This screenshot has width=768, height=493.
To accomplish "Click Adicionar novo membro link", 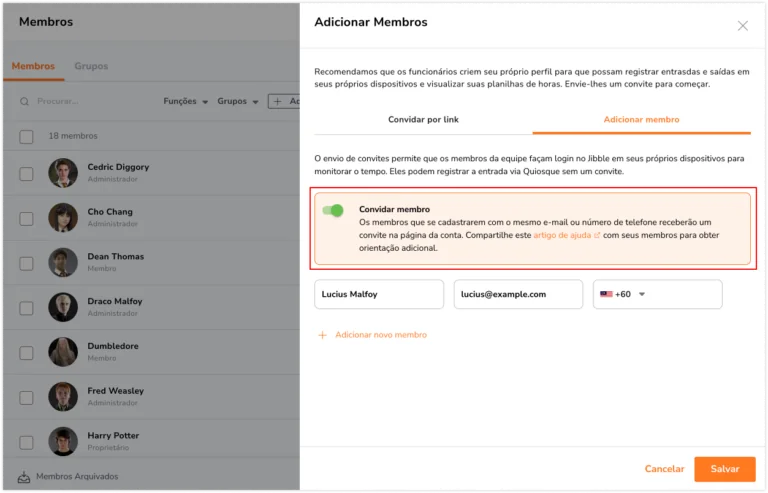I will (x=381, y=335).
